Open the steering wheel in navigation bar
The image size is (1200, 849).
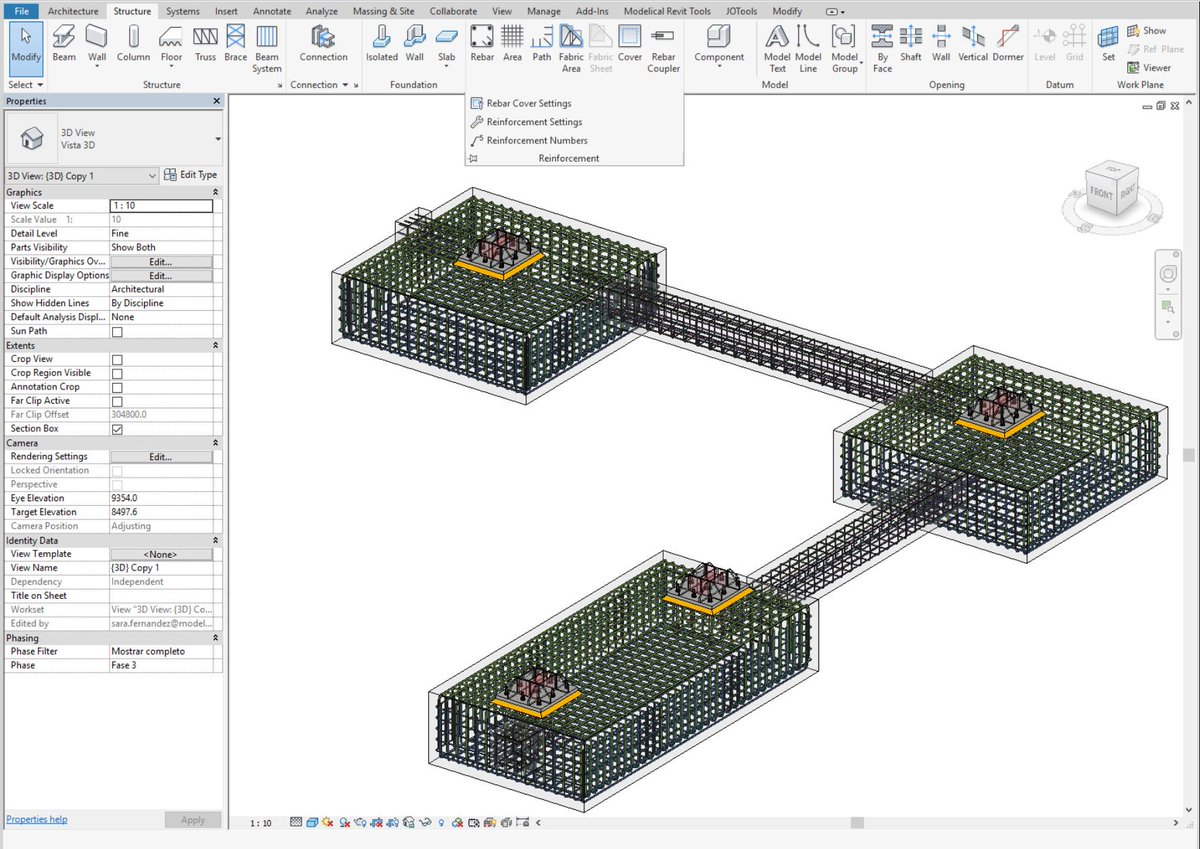click(x=1168, y=274)
